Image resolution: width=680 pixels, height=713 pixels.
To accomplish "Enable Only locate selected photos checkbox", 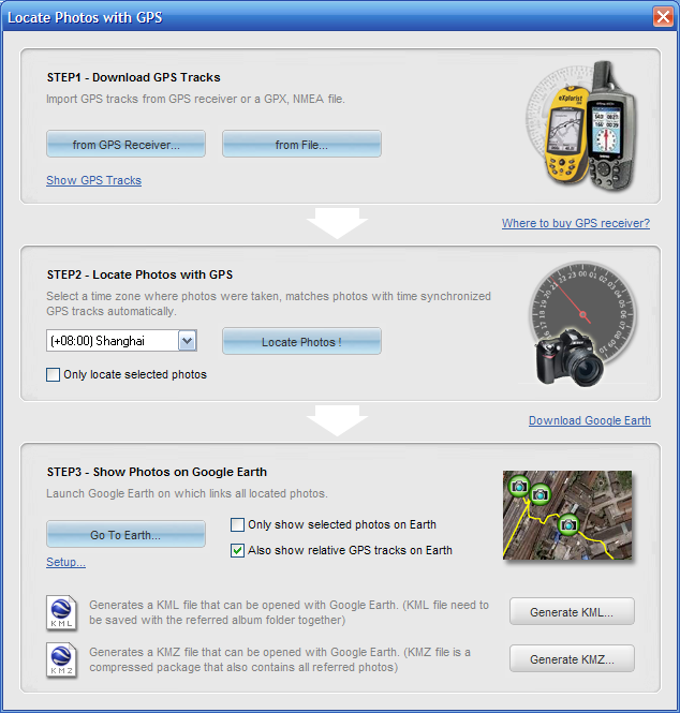I will coord(53,375).
